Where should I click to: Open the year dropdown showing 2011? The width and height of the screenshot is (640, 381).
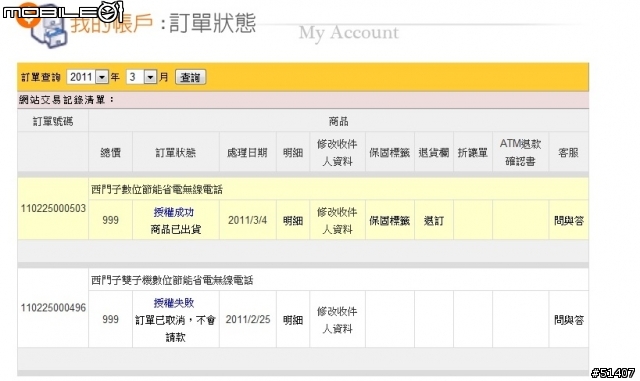[87, 77]
